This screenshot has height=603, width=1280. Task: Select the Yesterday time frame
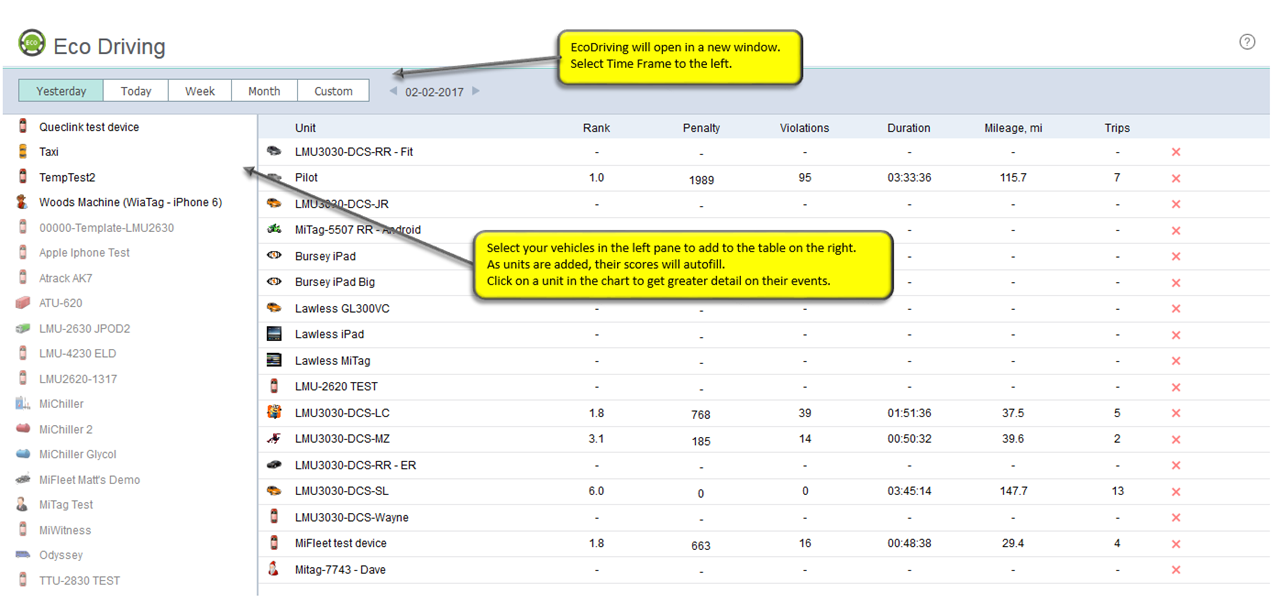tap(61, 91)
